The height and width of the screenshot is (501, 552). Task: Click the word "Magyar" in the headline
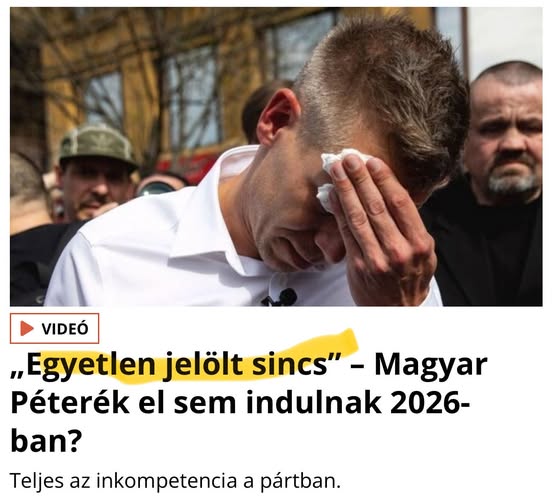coord(431,365)
